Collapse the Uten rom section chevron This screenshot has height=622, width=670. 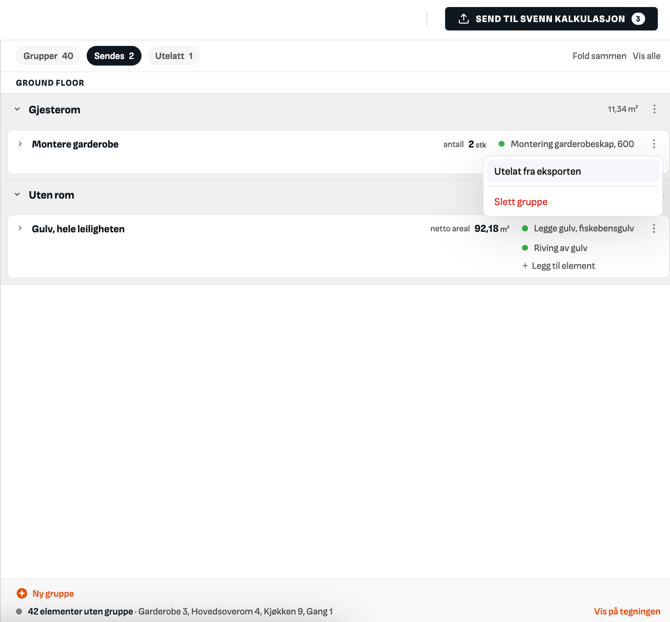click(x=18, y=195)
